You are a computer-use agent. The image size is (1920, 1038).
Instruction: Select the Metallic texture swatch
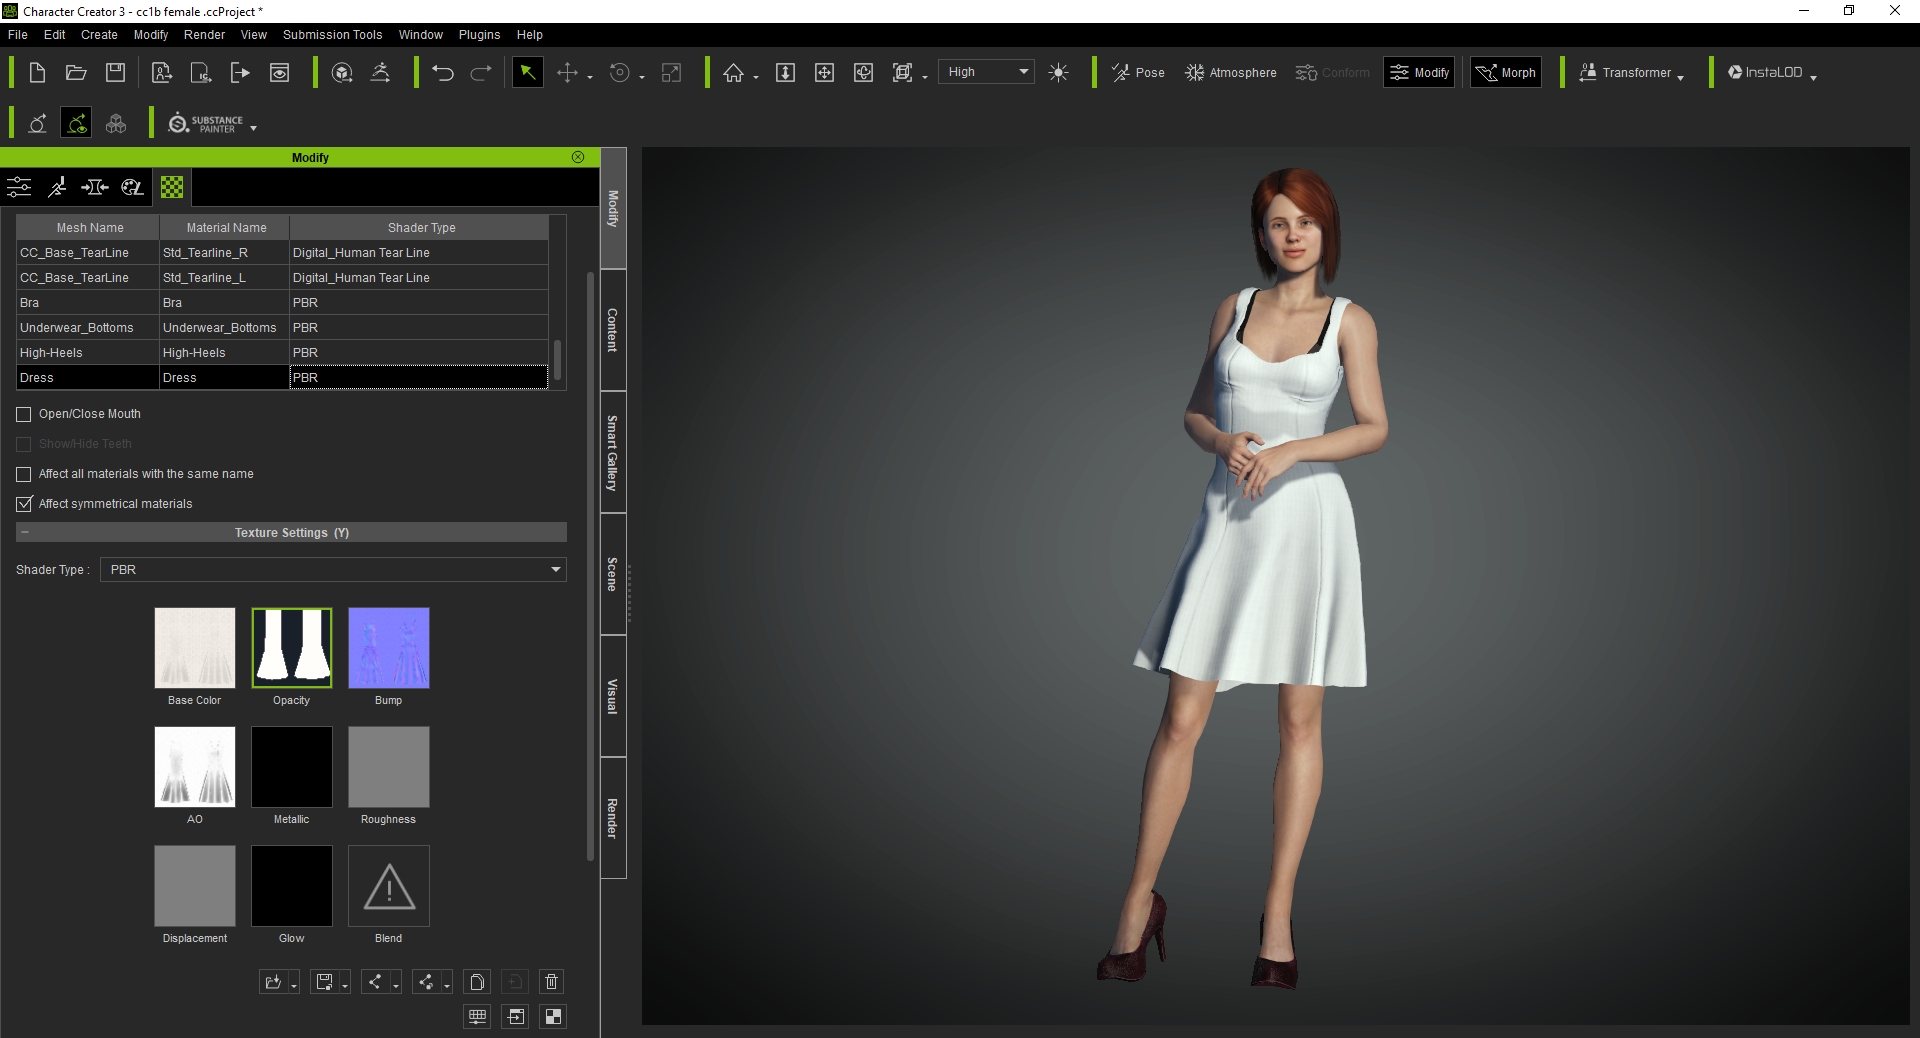click(x=292, y=767)
